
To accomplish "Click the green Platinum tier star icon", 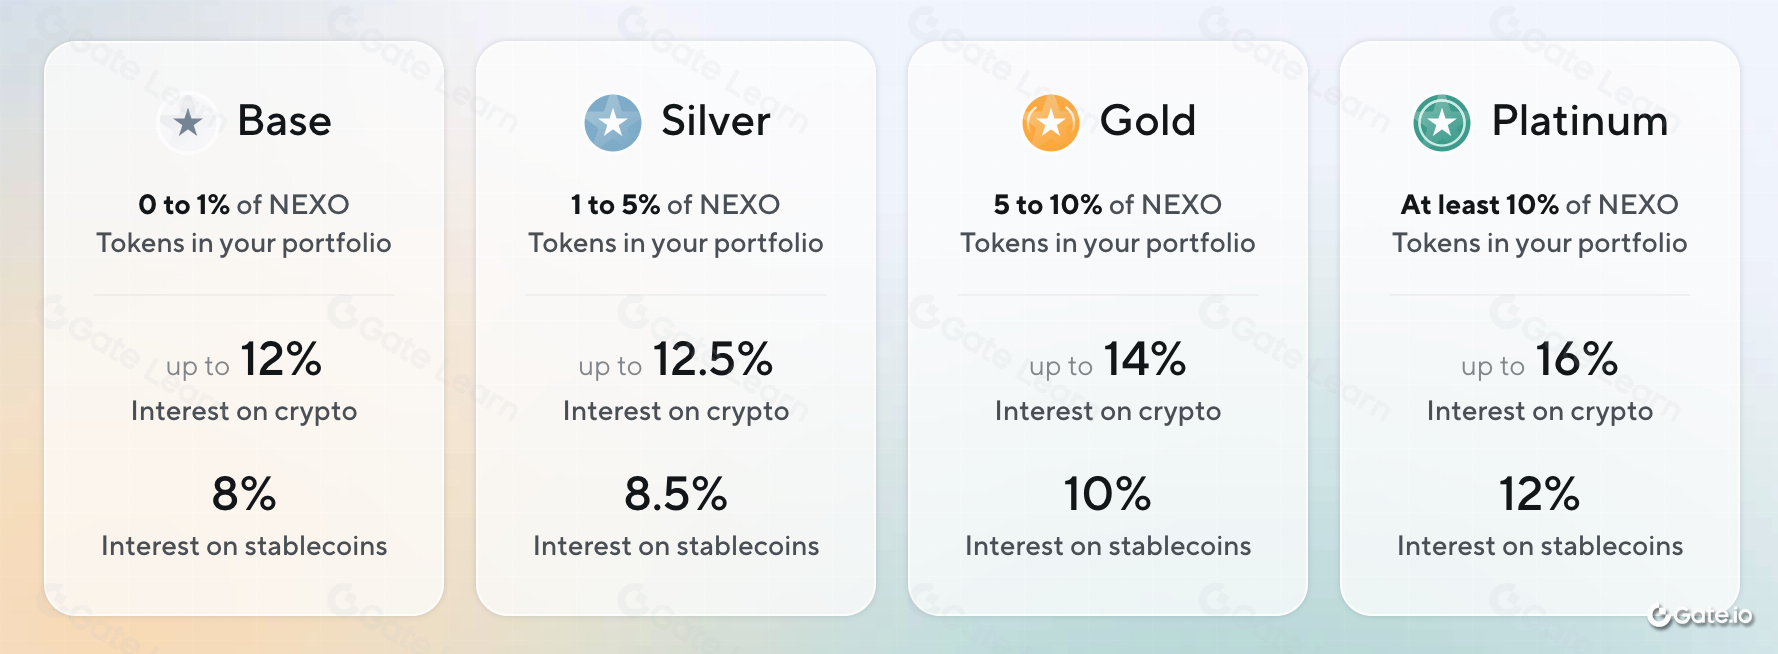I will 1442,123.
